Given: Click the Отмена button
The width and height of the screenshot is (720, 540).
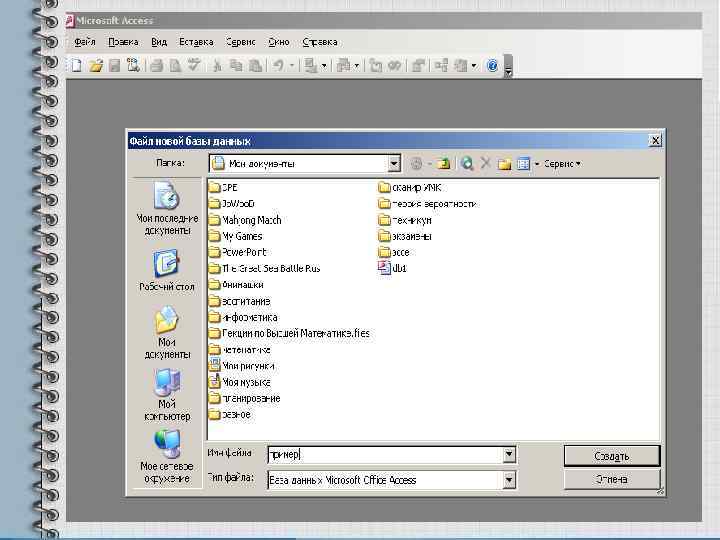Looking at the screenshot, I should [x=612, y=479].
